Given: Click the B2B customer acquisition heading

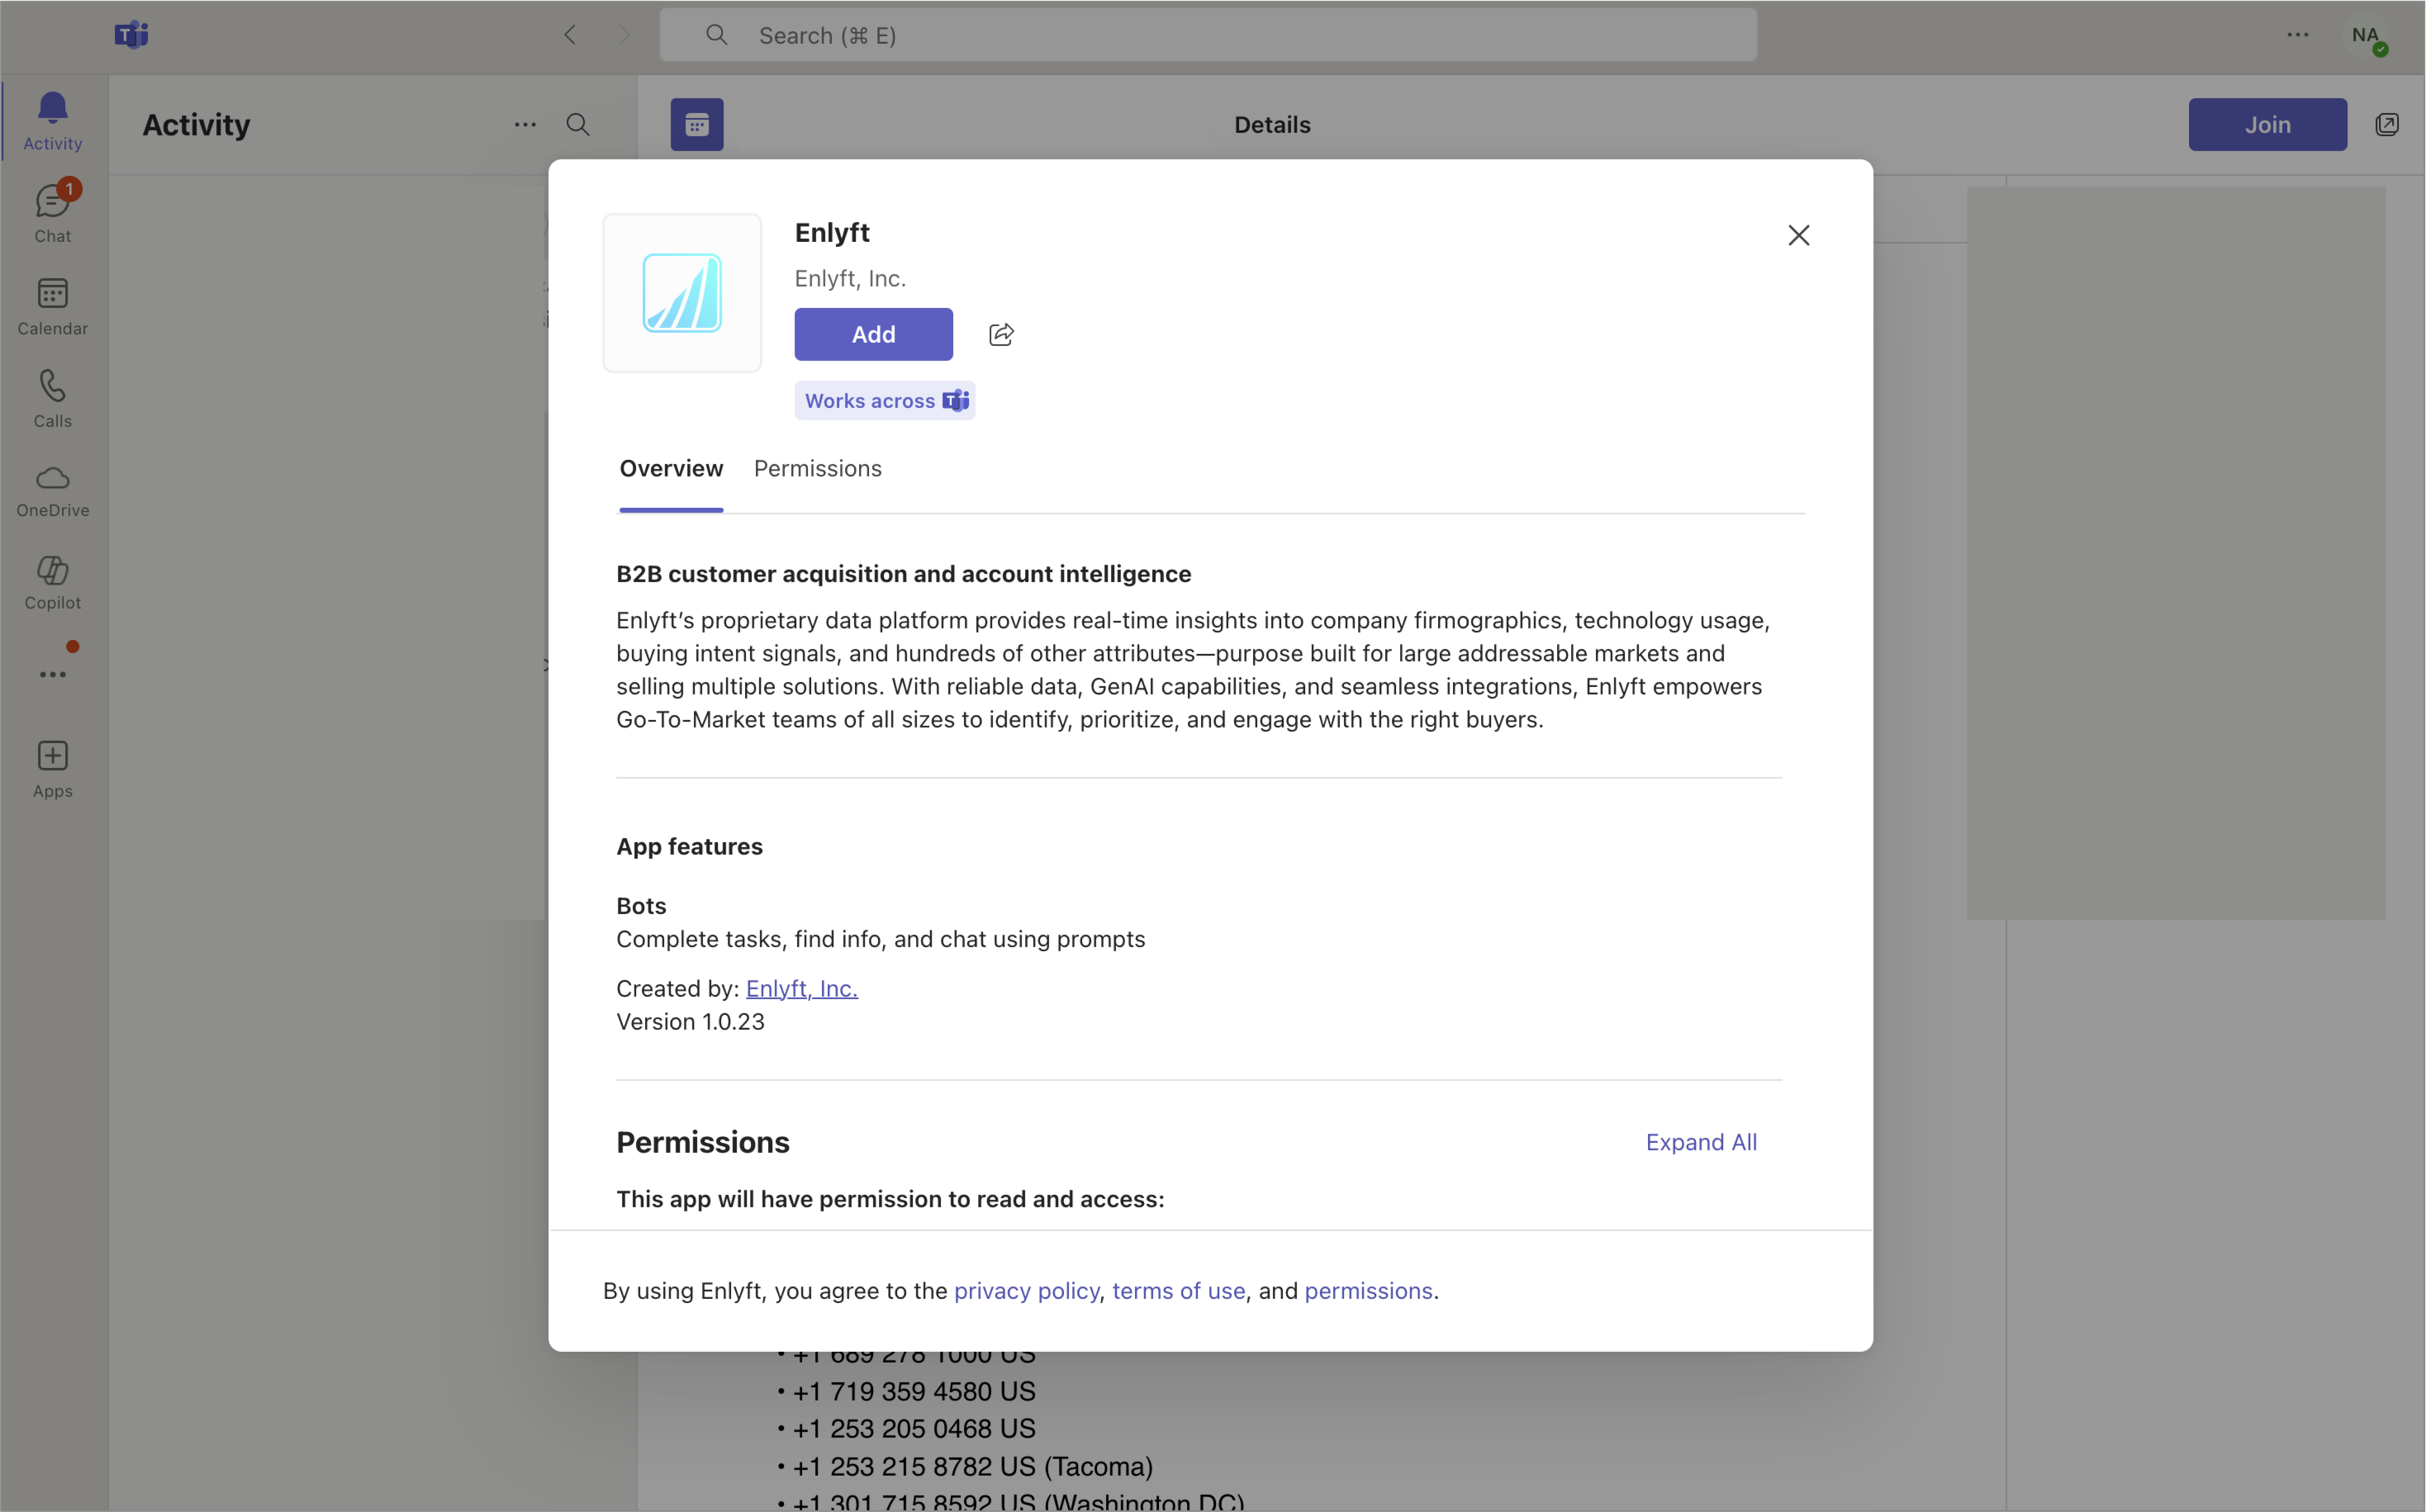Looking at the screenshot, I should (904, 574).
